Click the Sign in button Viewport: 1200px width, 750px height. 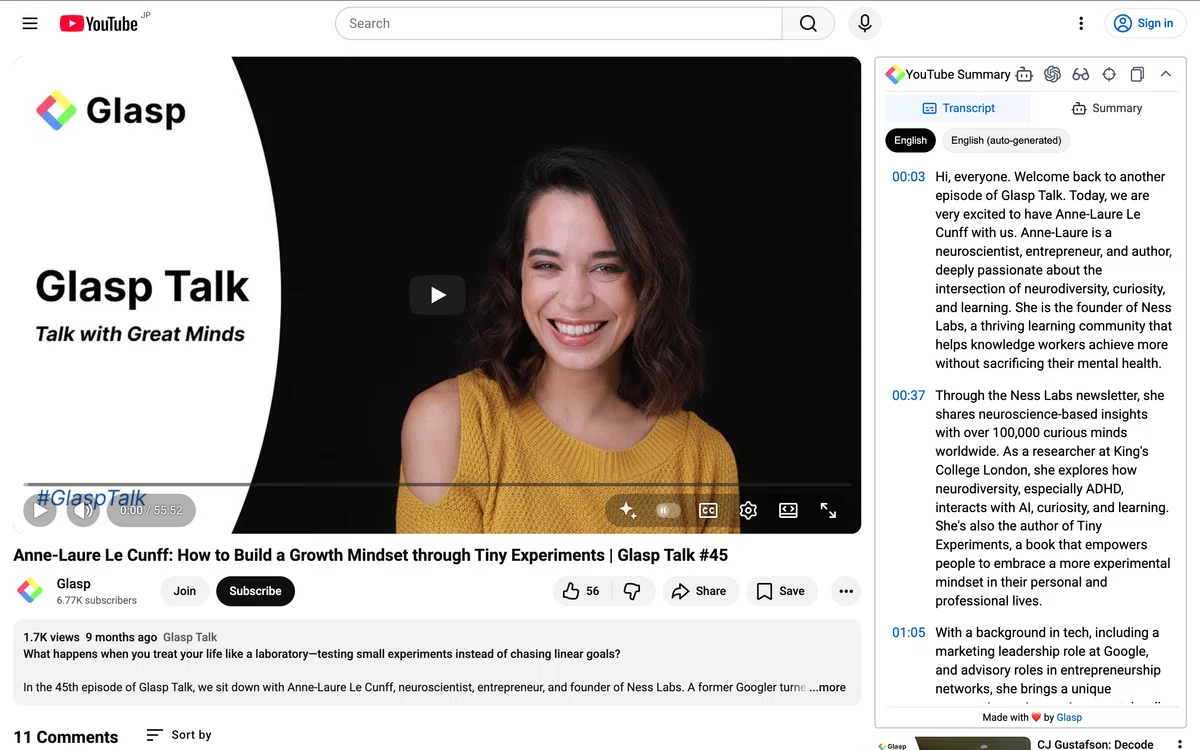(x=1145, y=23)
